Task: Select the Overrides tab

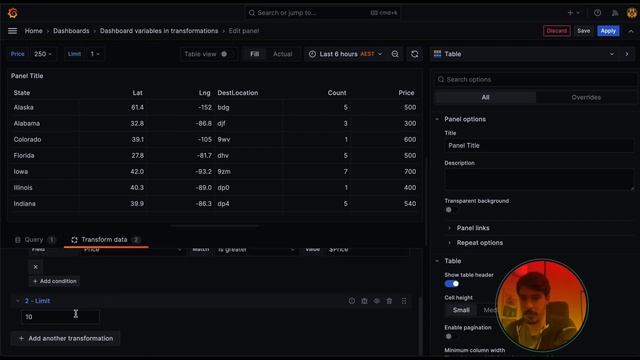Action: (586, 98)
